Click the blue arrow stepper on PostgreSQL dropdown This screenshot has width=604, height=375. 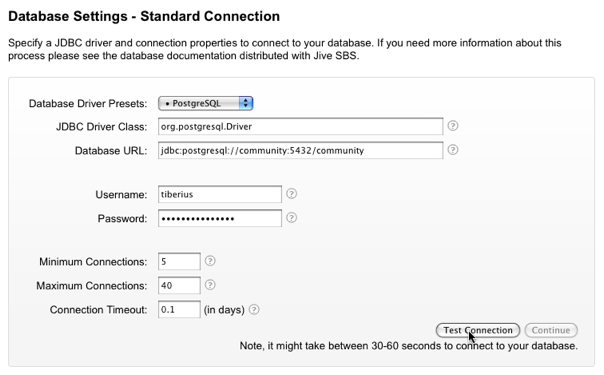246,103
